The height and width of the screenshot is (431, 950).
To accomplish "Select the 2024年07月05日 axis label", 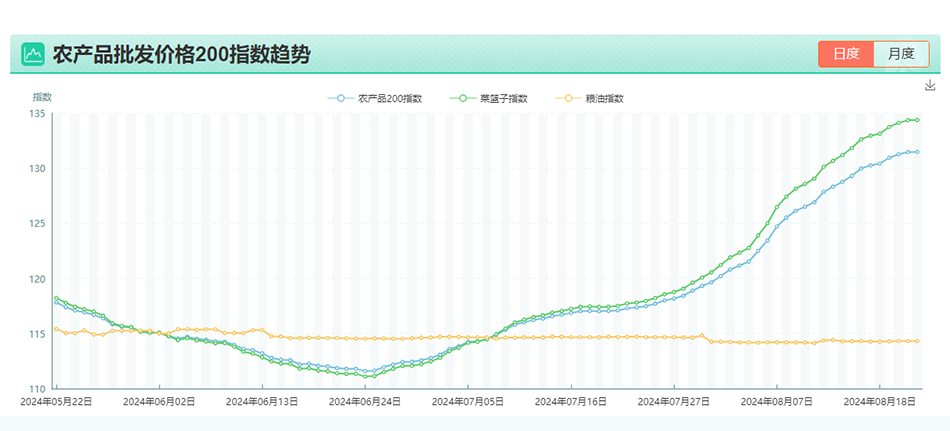I will tap(468, 401).
